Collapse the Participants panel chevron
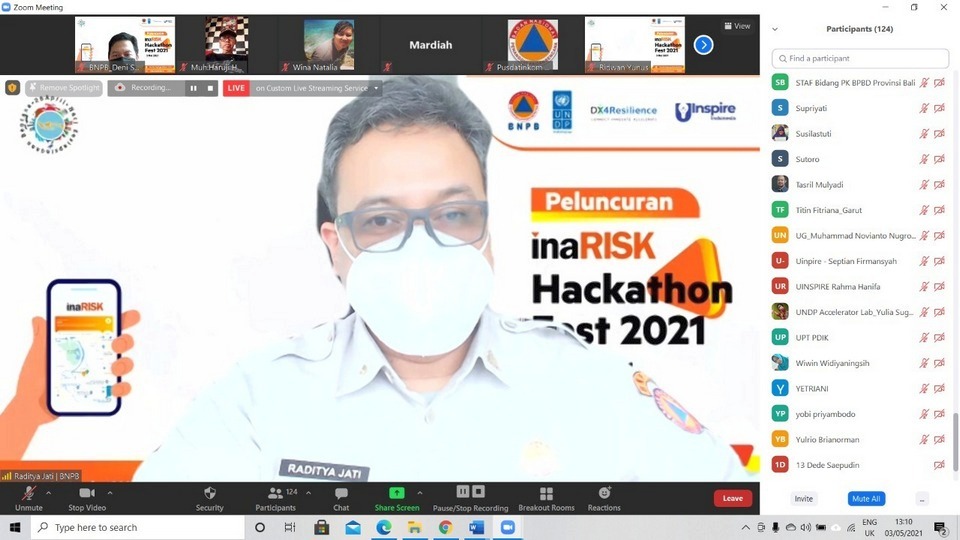 pos(775,29)
